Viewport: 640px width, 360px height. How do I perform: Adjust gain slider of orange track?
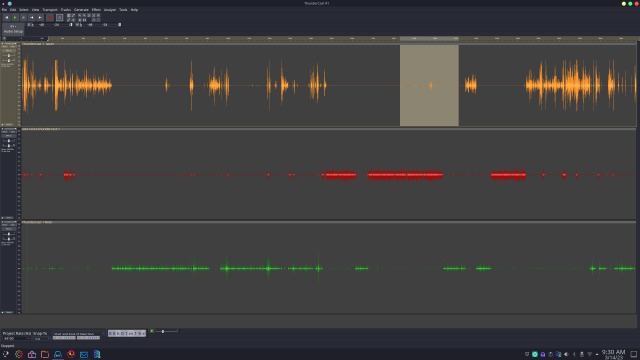point(9,56)
